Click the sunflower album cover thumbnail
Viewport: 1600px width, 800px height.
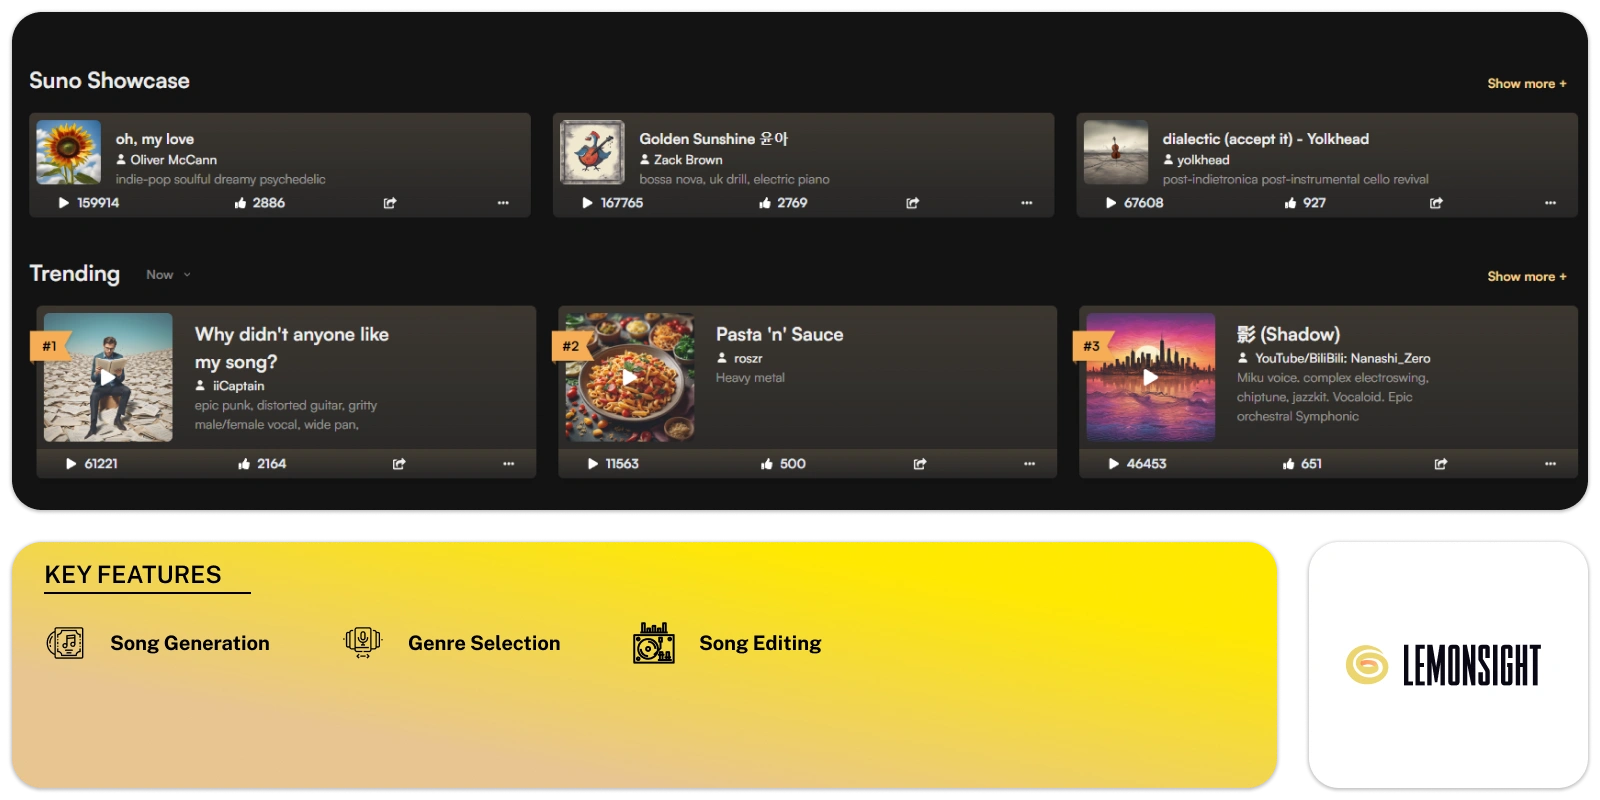coord(69,153)
